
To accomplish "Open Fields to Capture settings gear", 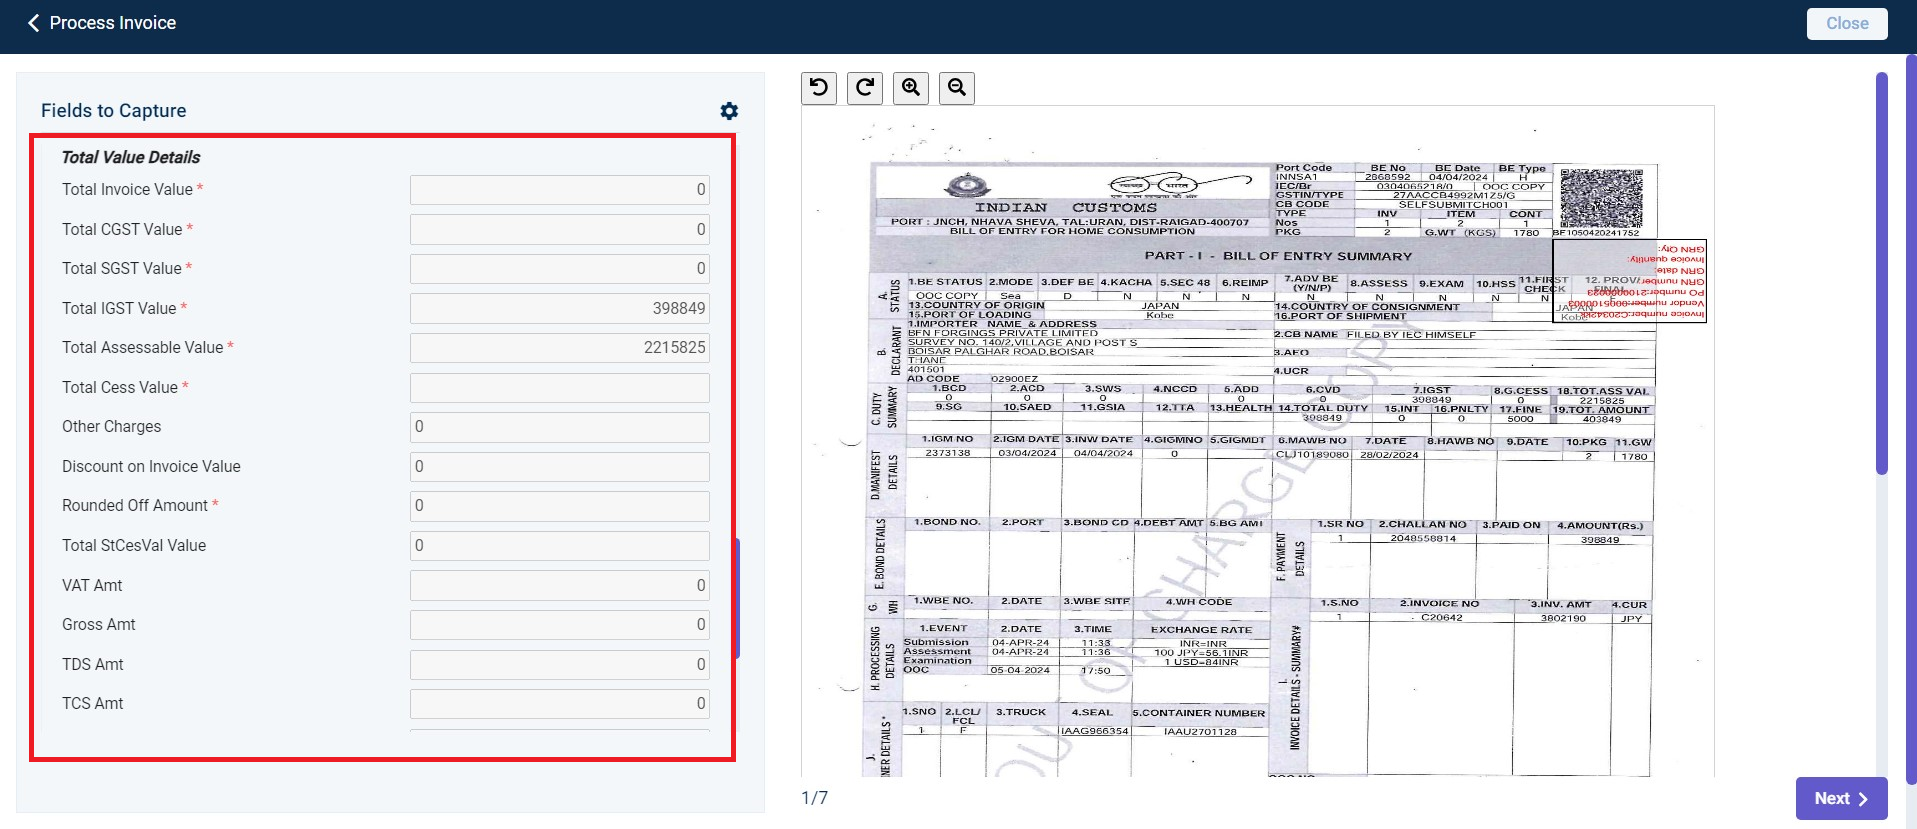I will [729, 111].
